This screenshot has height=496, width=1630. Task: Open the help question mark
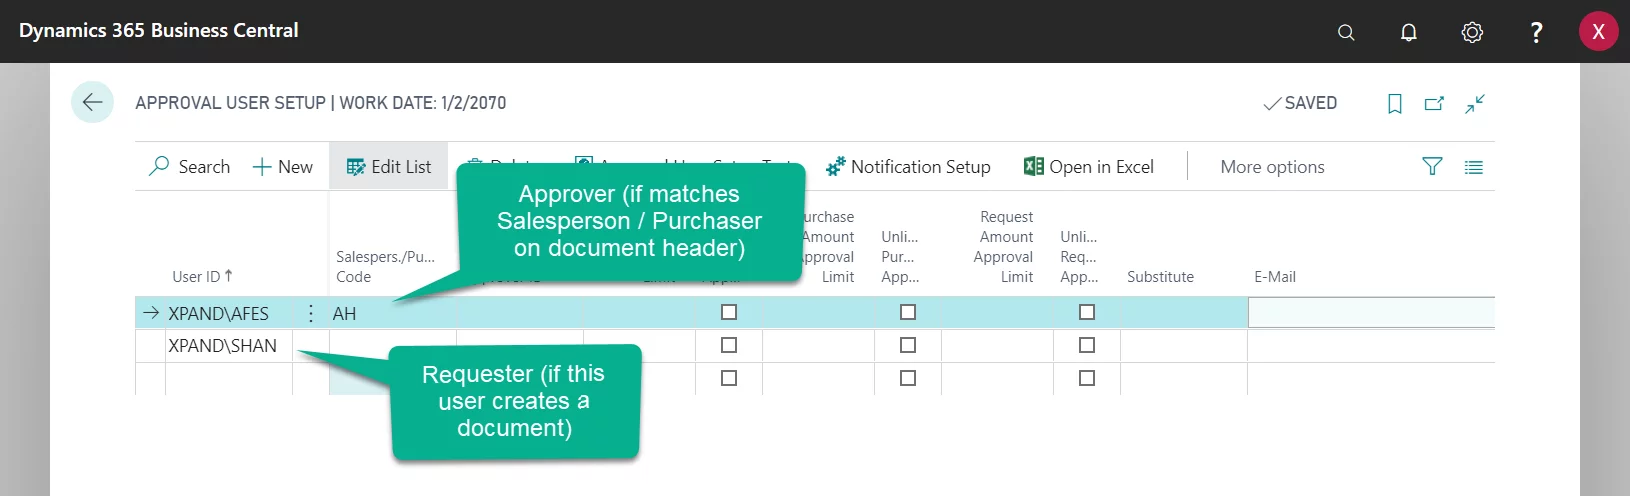[1536, 32]
